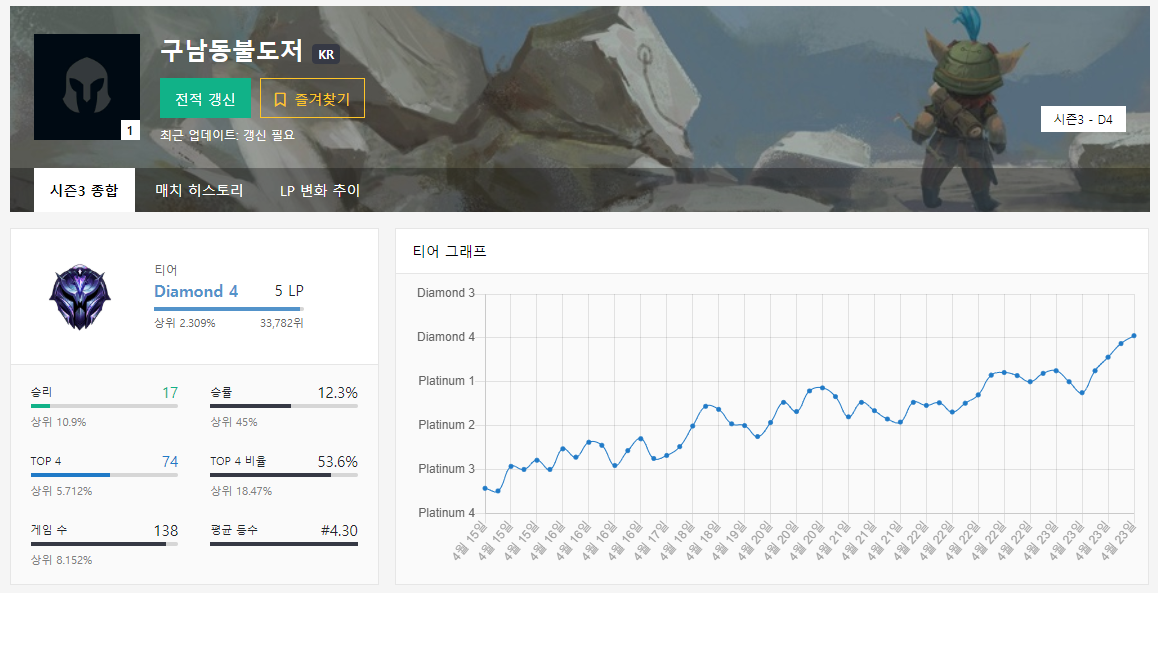Click the green 승리 progress bar
1158x648 pixels.
tap(104, 406)
